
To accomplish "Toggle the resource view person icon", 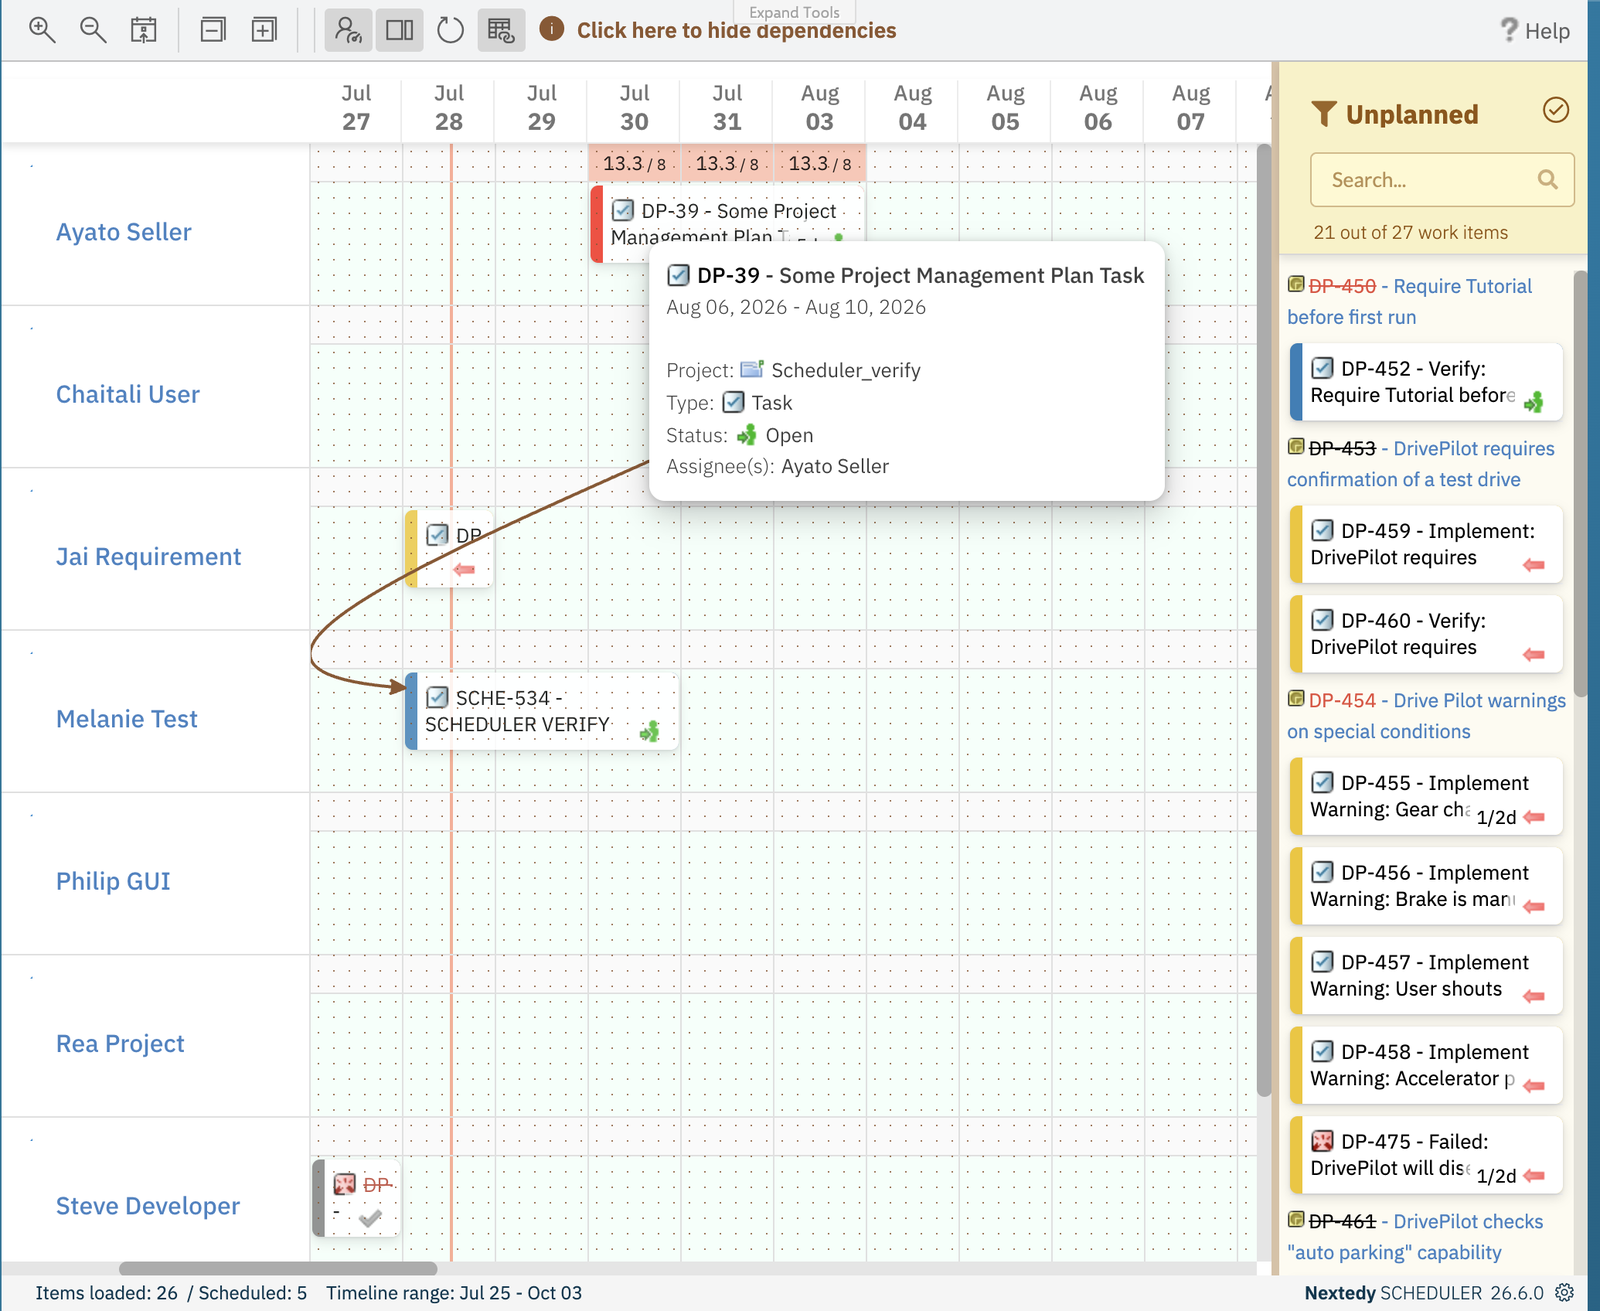I will [x=348, y=30].
